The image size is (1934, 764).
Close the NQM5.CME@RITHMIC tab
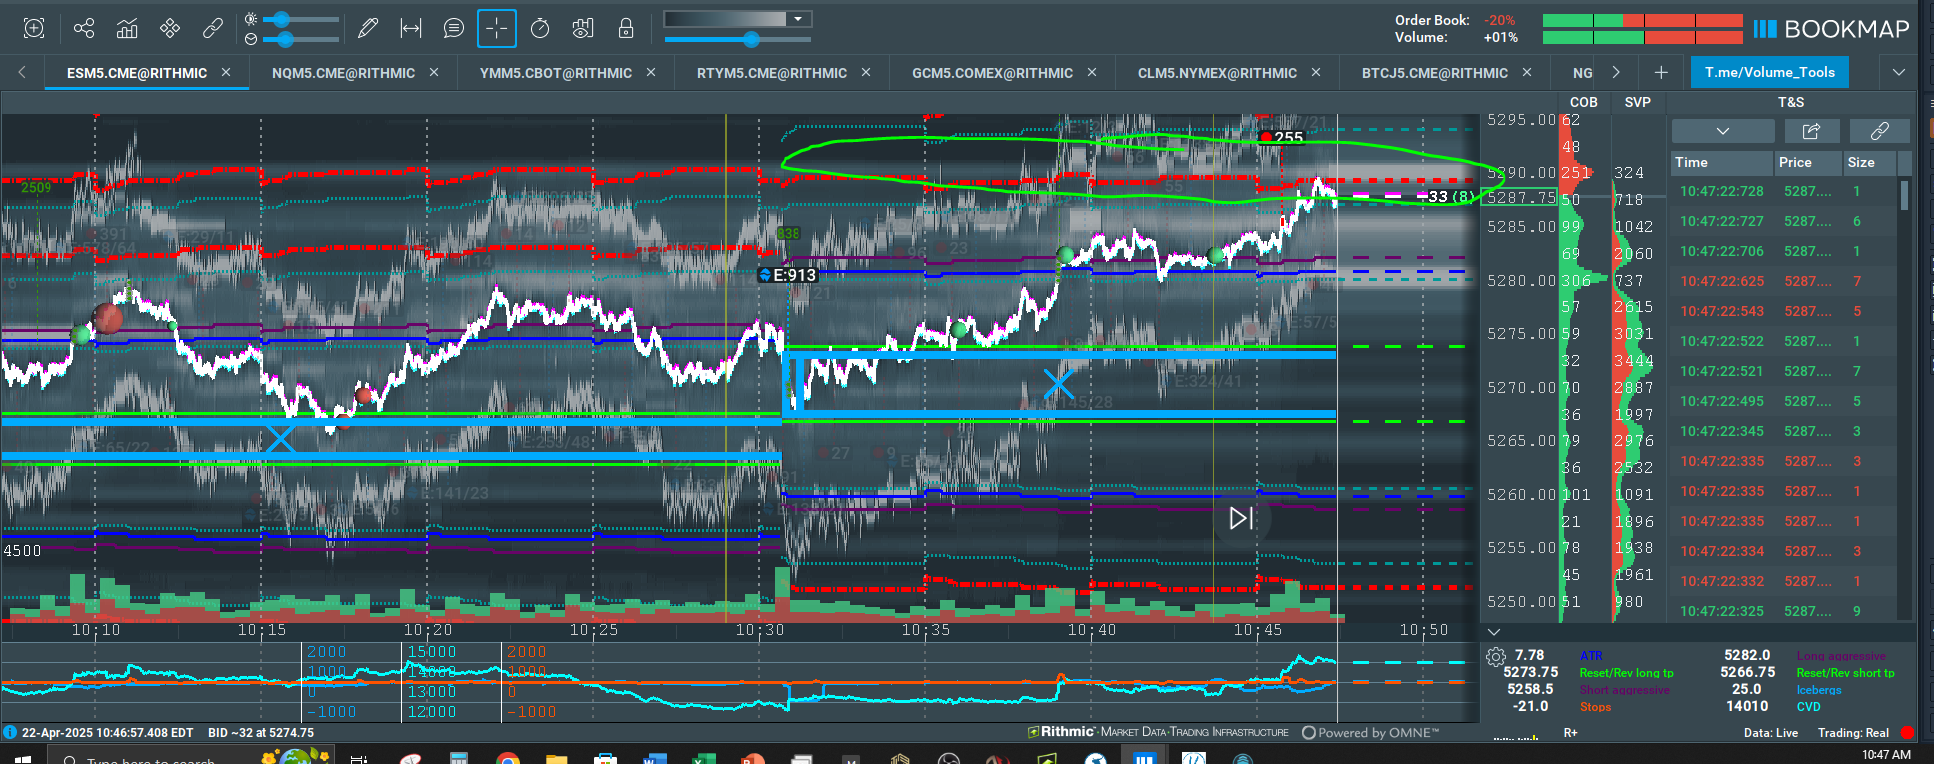[x=434, y=72]
